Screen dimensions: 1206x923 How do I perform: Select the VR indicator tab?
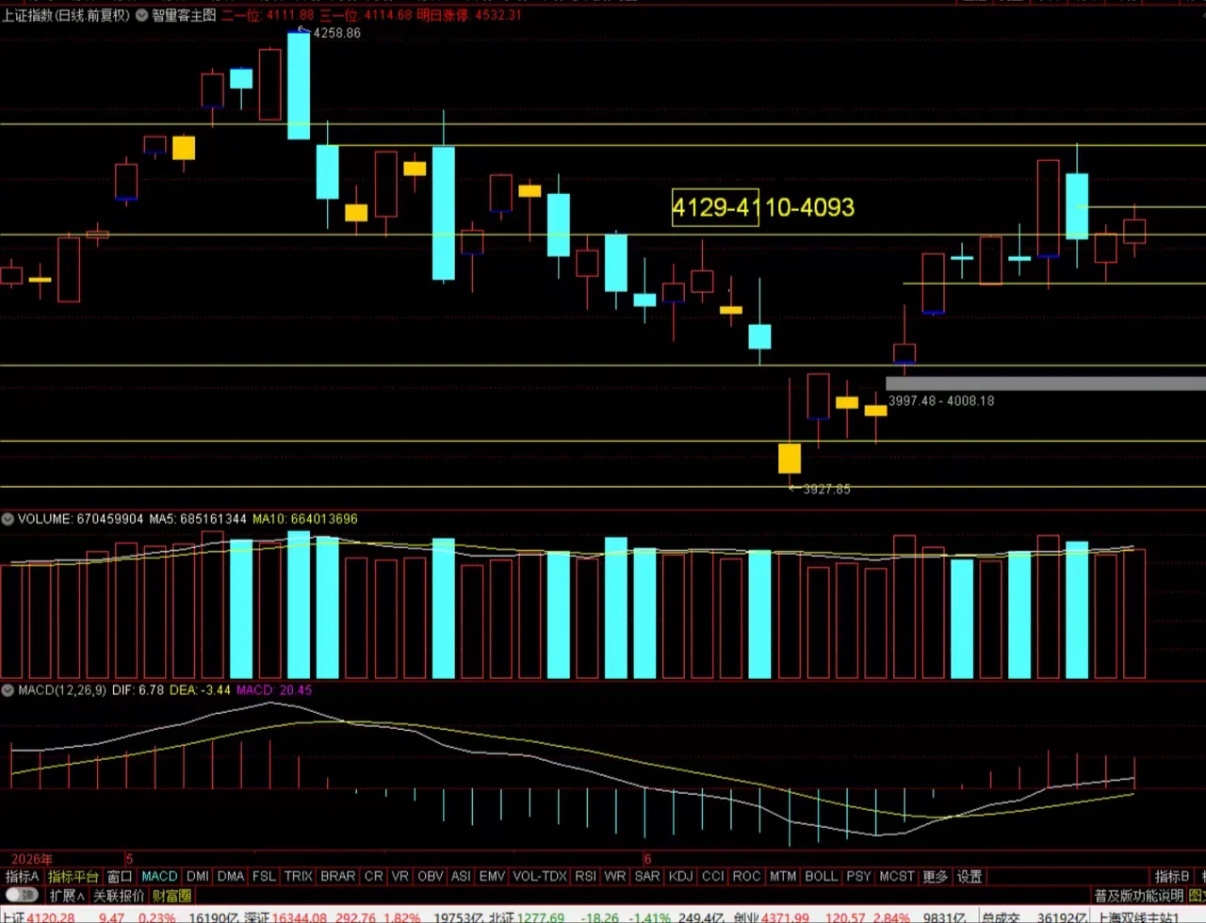[400, 876]
